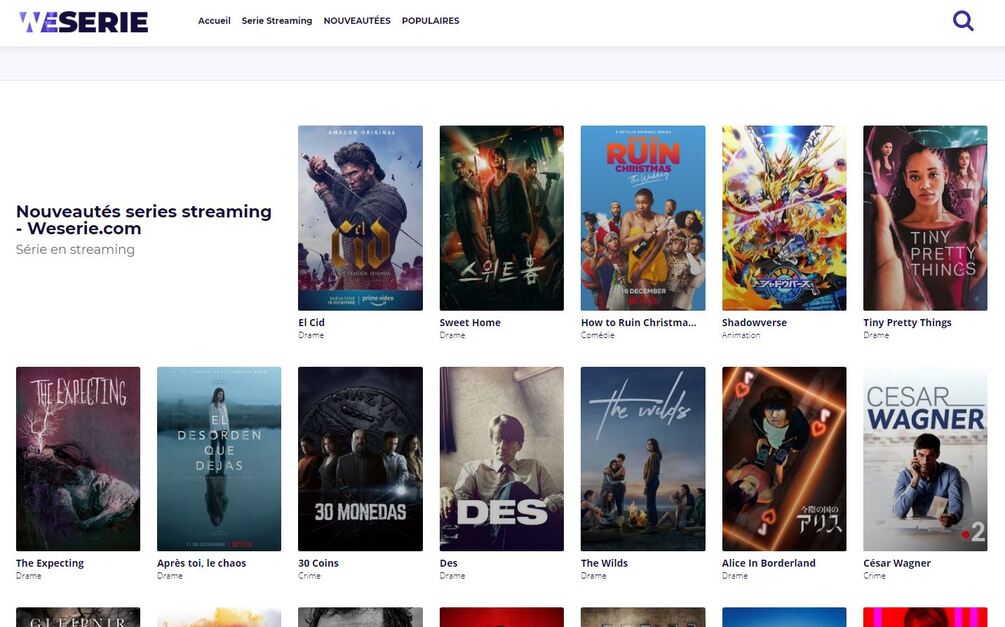Open the Shadowverse poster
This screenshot has height=627, width=1005.
[784, 218]
